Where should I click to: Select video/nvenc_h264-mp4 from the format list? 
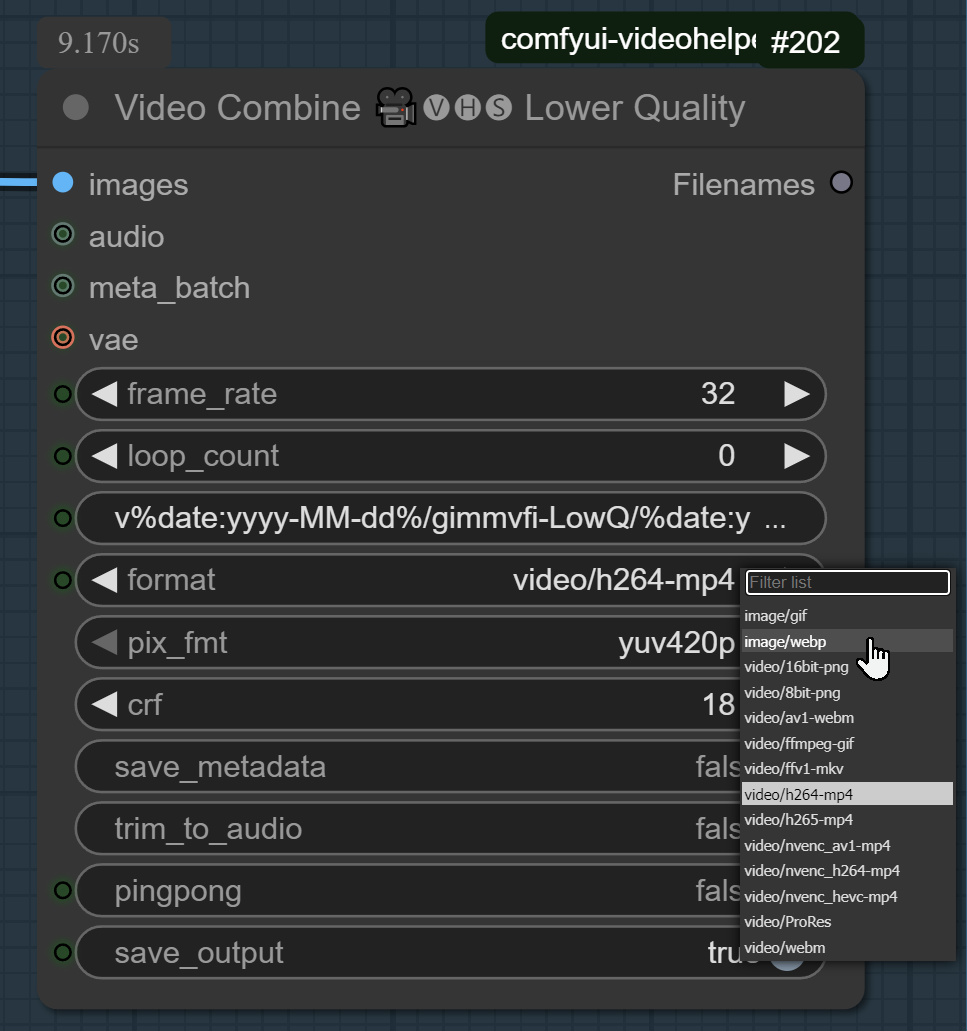click(x=847, y=871)
